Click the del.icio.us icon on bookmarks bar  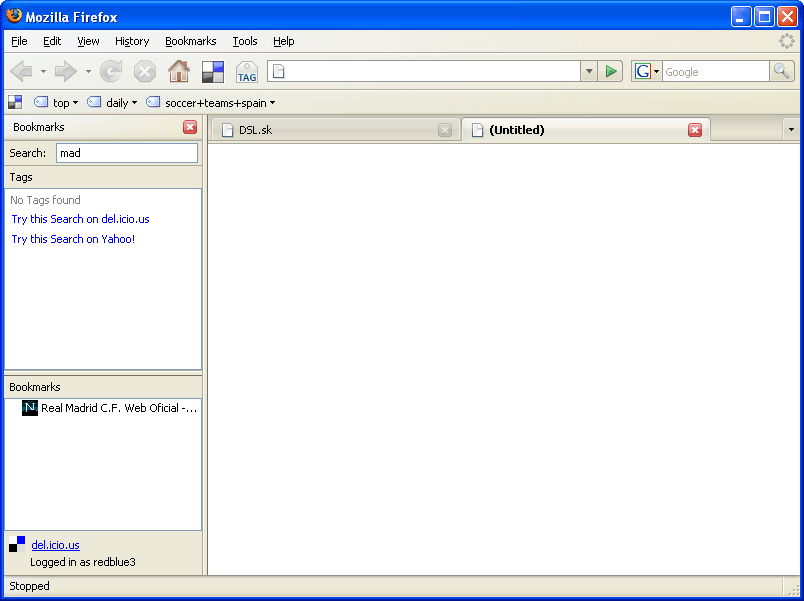point(15,103)
